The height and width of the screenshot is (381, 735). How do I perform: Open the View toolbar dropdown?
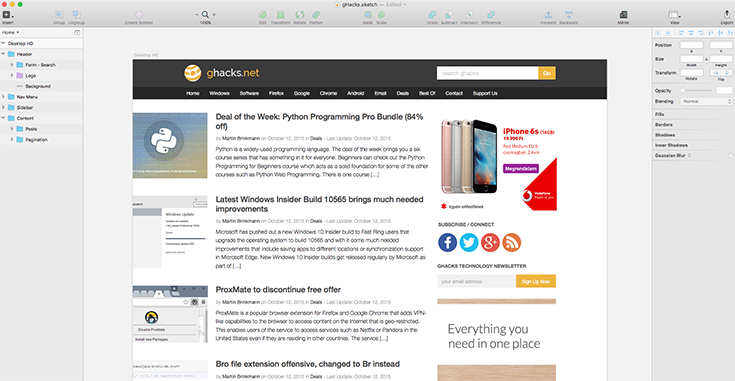(x=675, y=15)
